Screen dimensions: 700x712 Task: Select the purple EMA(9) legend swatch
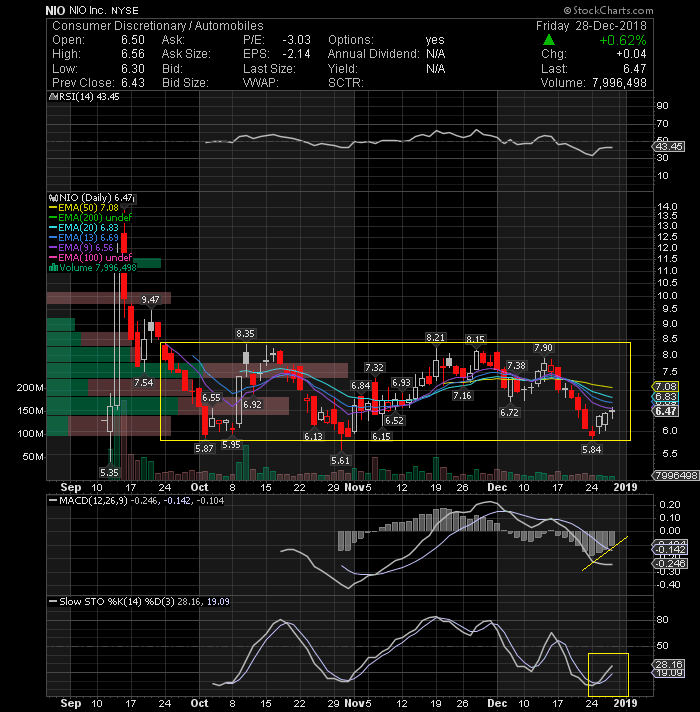53,248
